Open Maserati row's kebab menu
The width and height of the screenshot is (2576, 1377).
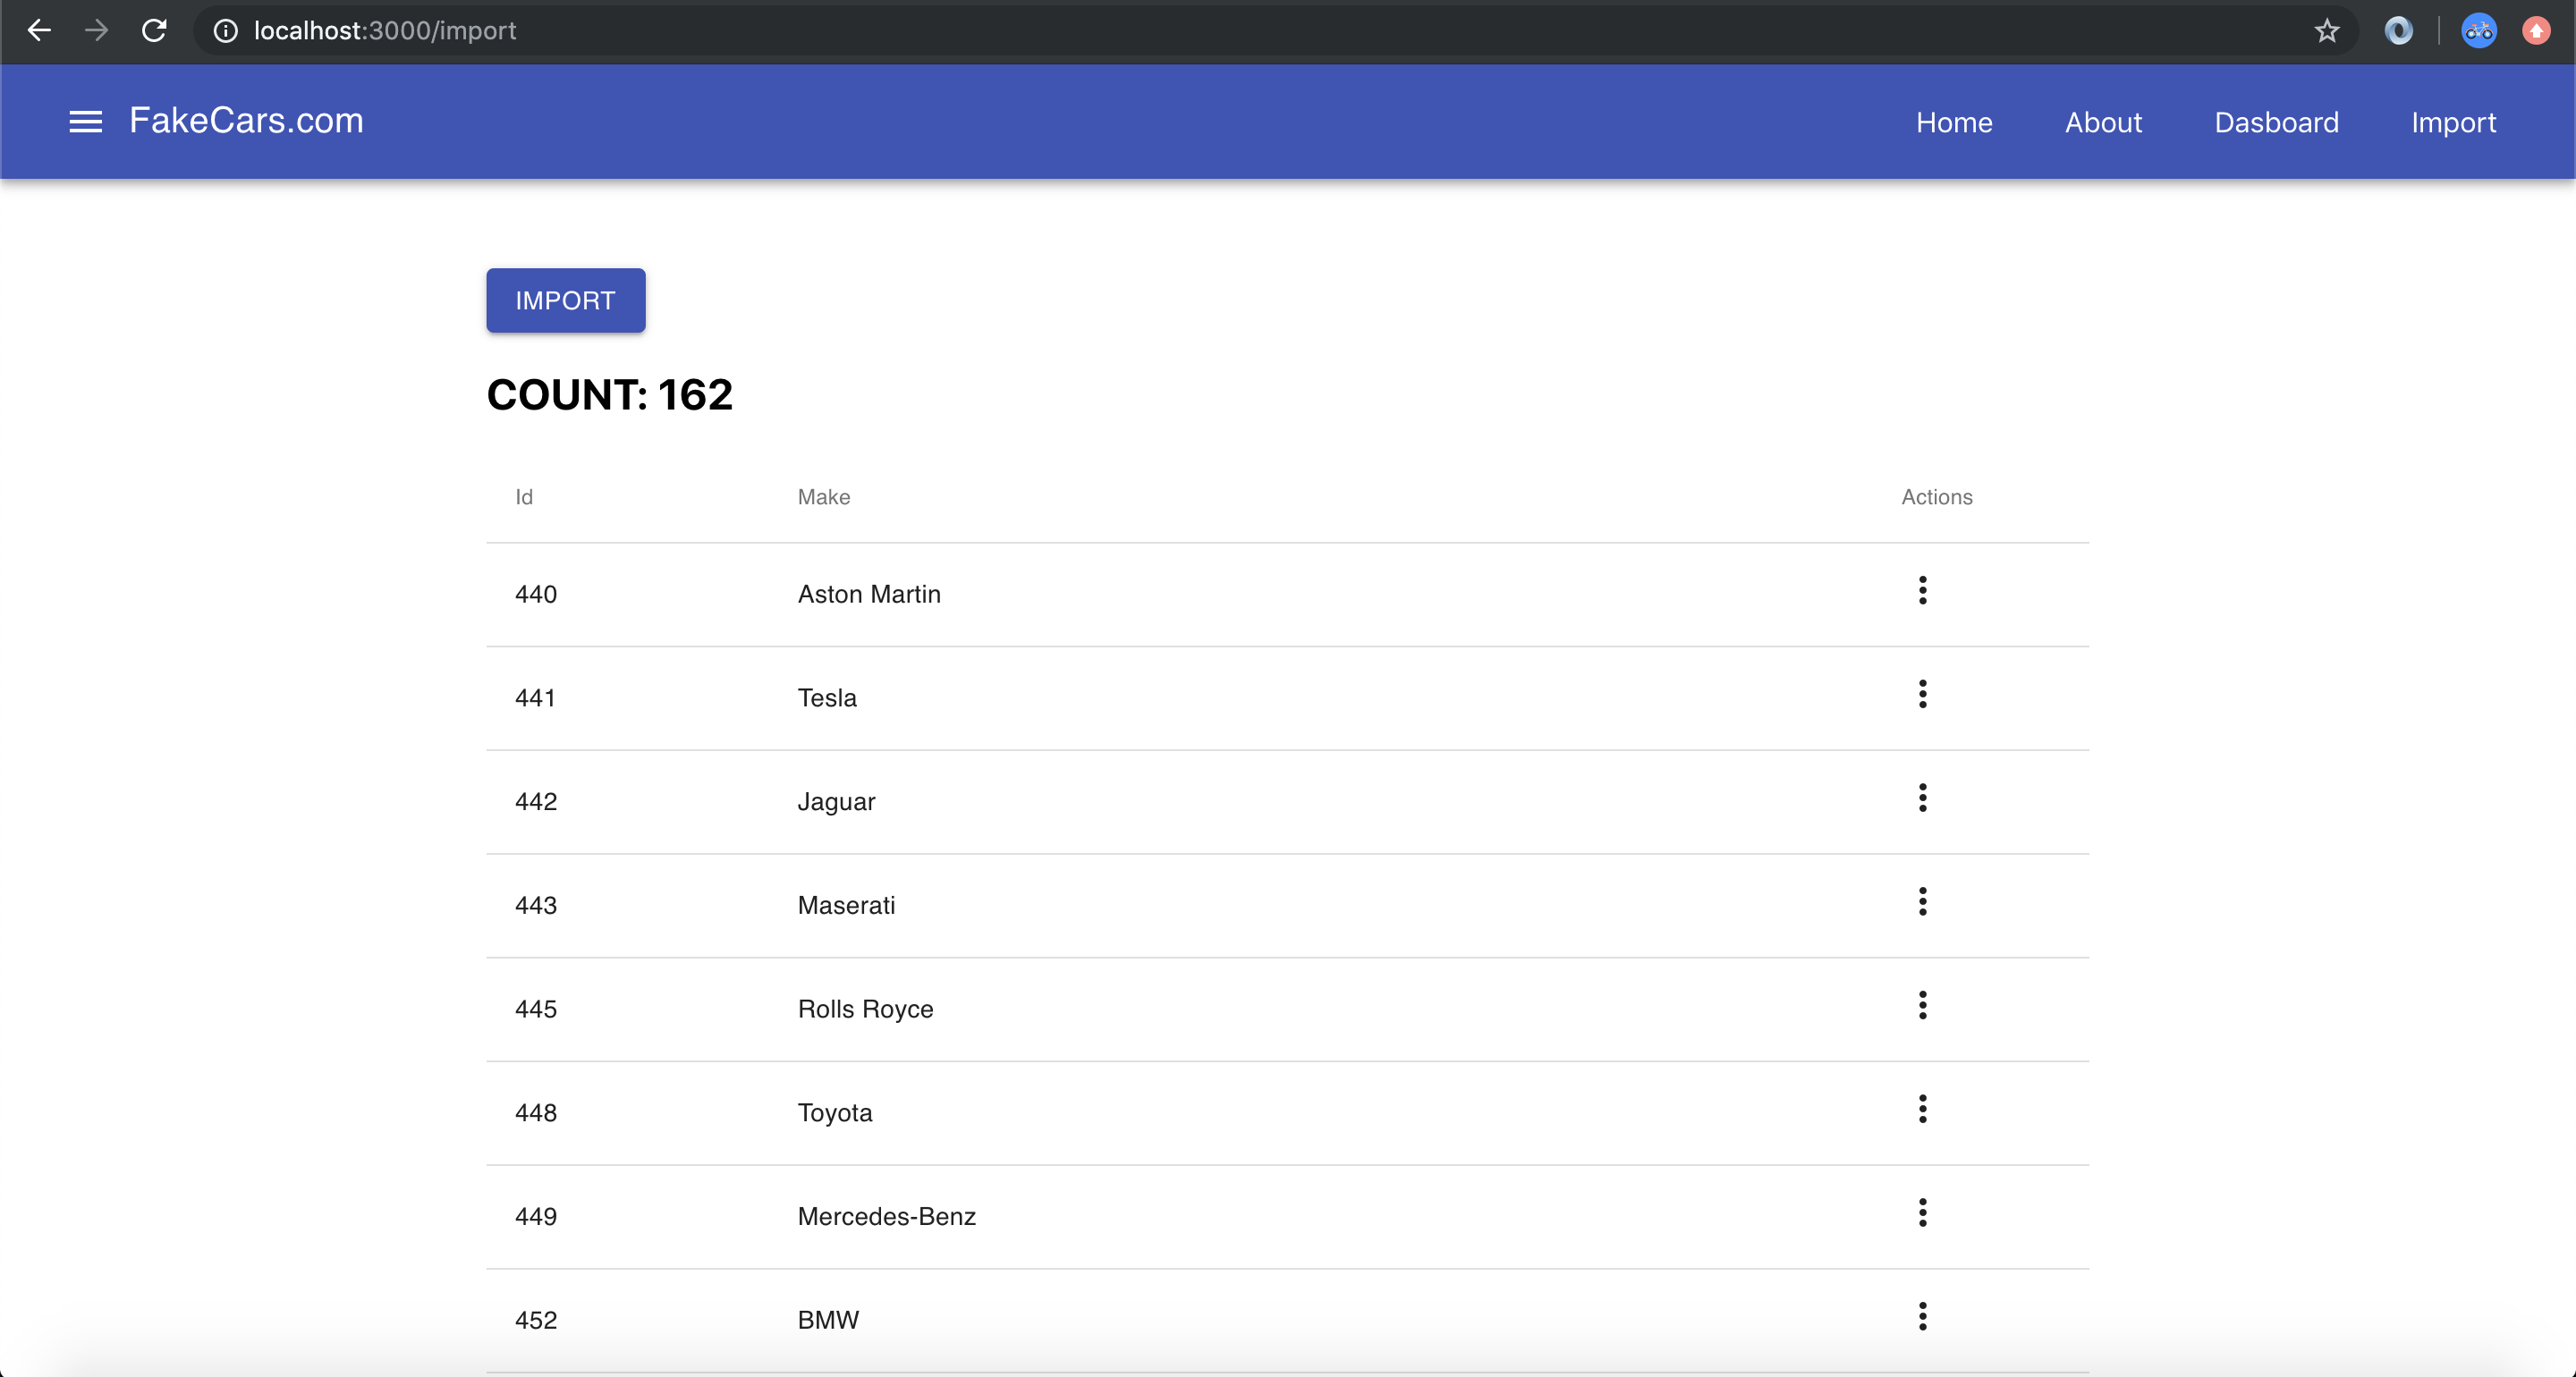1922,902
